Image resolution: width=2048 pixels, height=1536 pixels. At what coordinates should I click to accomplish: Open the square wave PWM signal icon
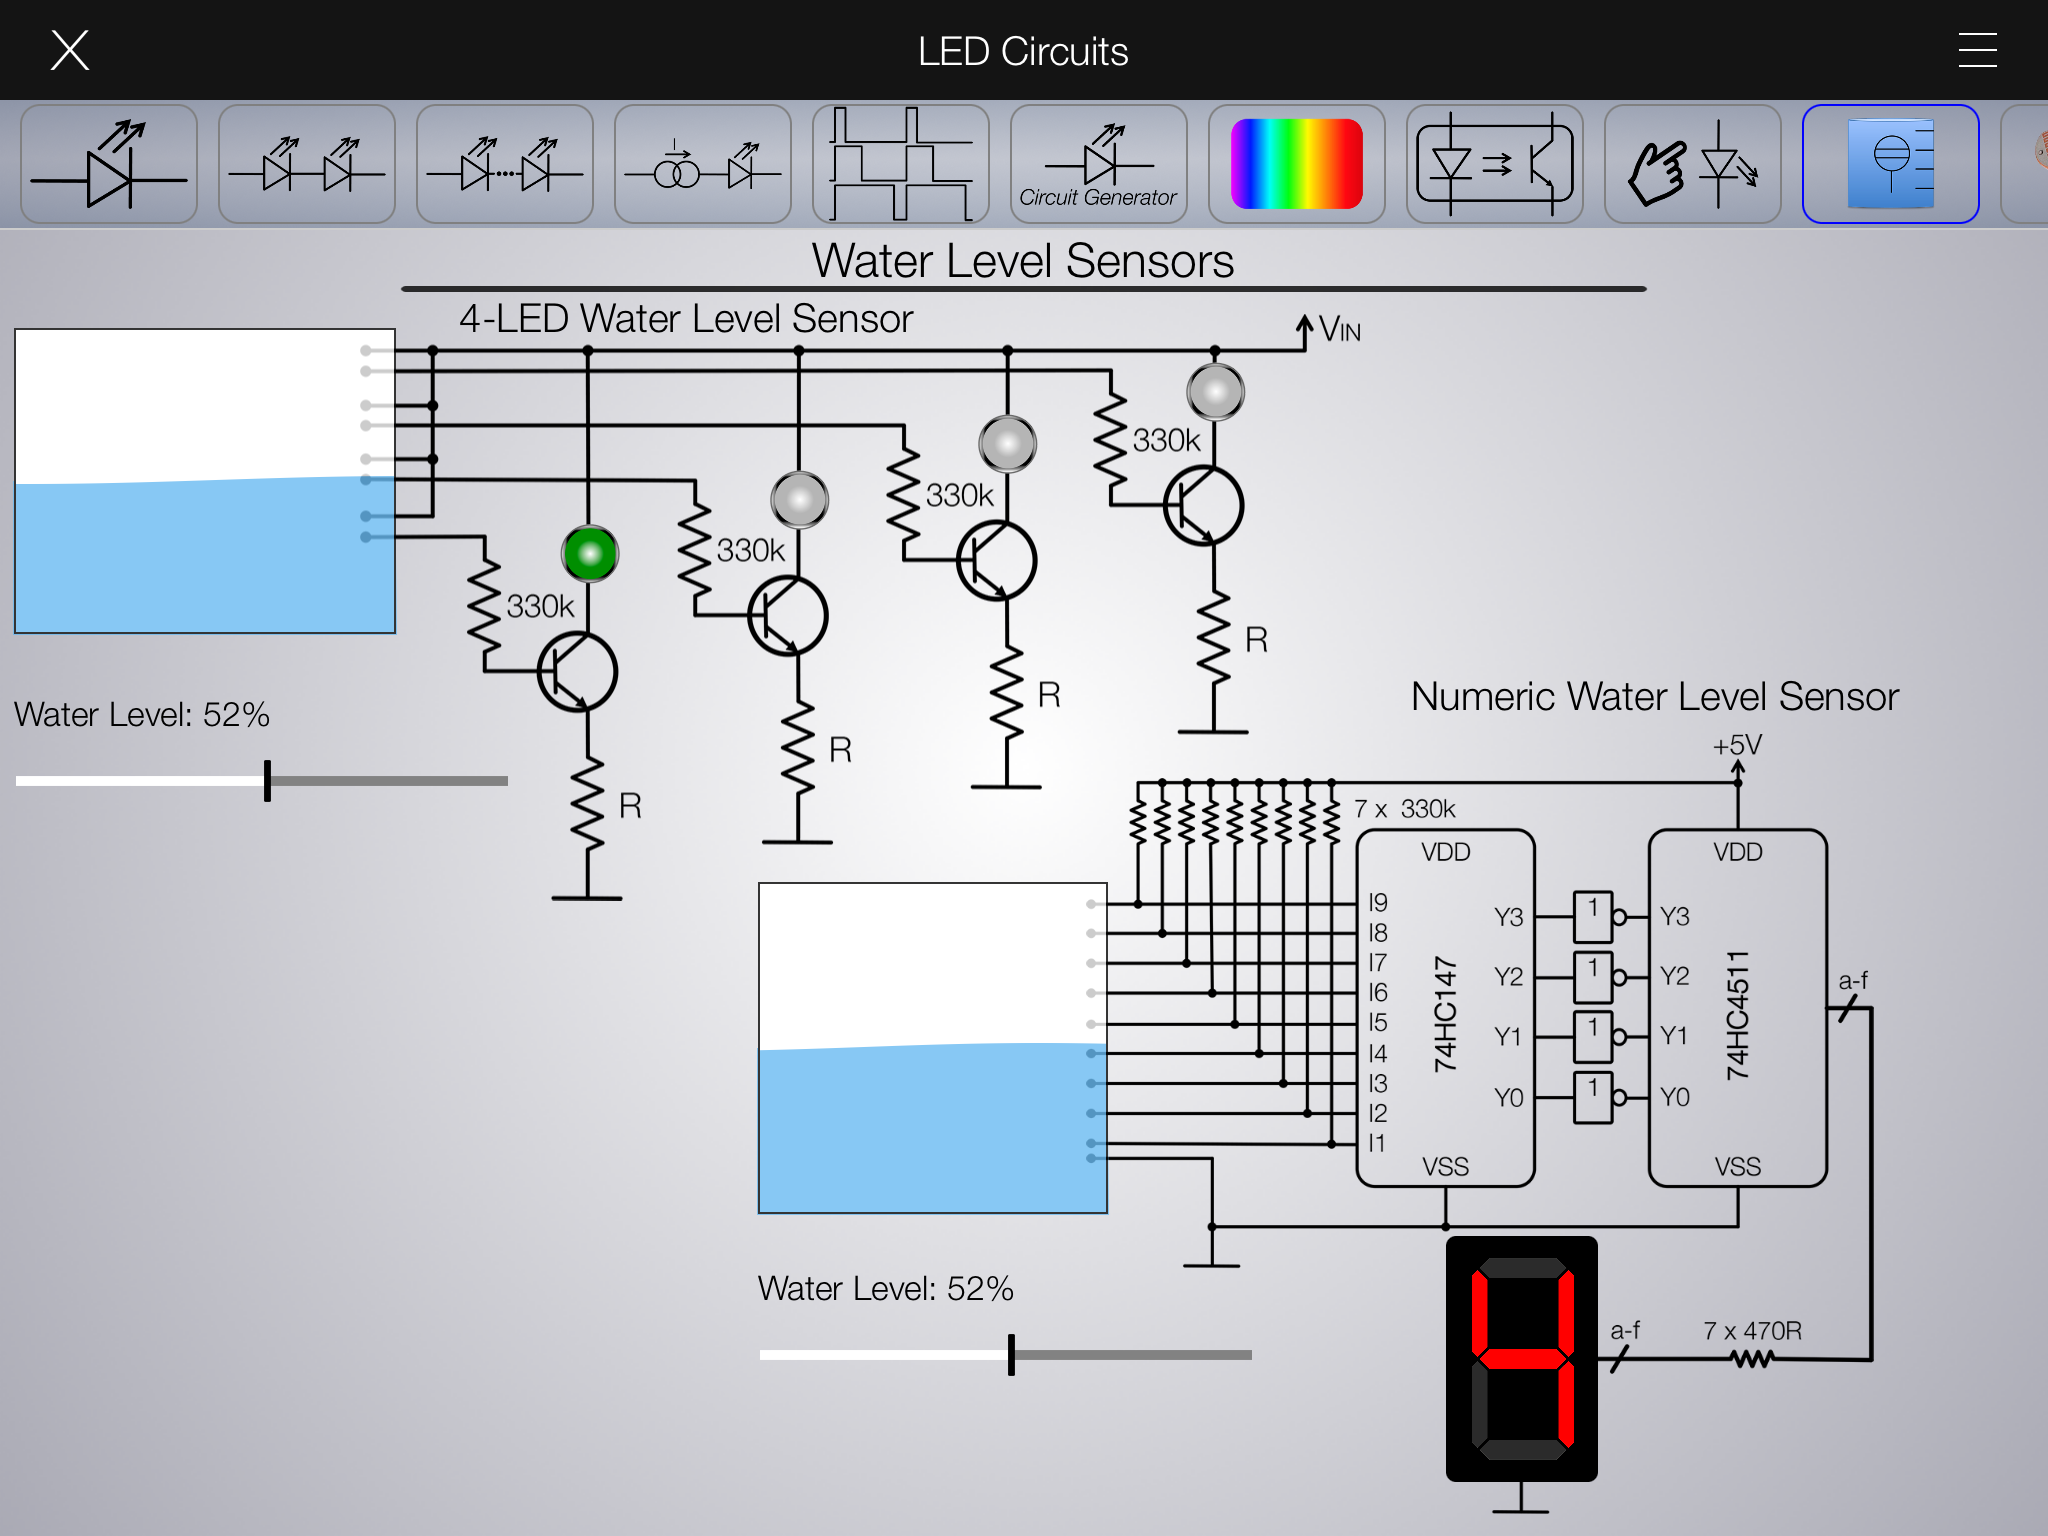901,164
